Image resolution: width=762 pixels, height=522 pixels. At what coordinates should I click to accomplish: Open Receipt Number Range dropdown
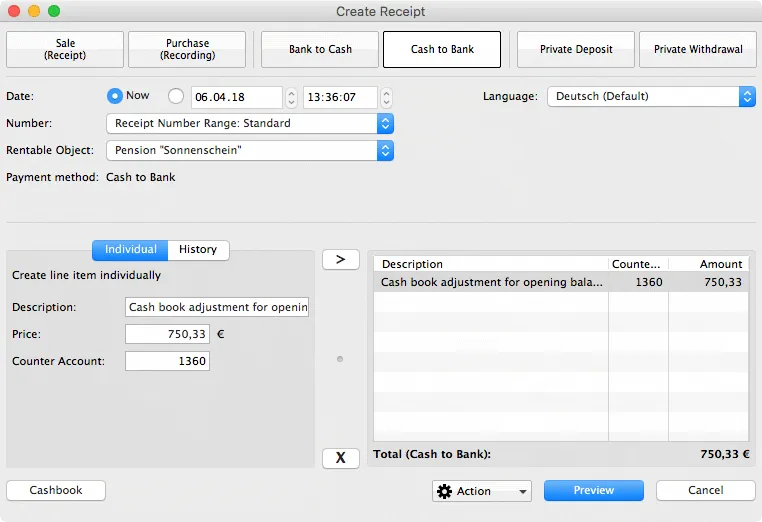pyautogui.click(x=250, y=123)
